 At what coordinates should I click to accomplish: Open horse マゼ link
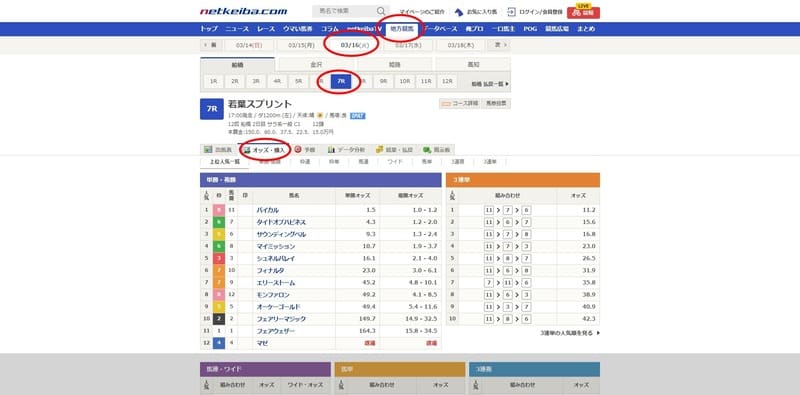pos(262,343)
